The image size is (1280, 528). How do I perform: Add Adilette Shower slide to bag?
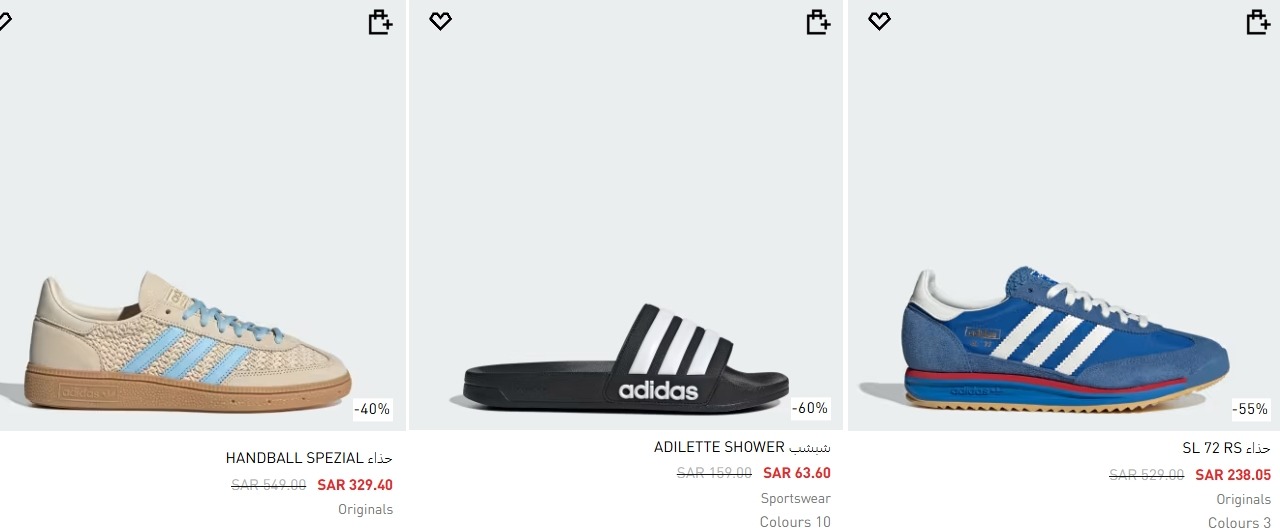pyautogui.click(x=819, y=22)
